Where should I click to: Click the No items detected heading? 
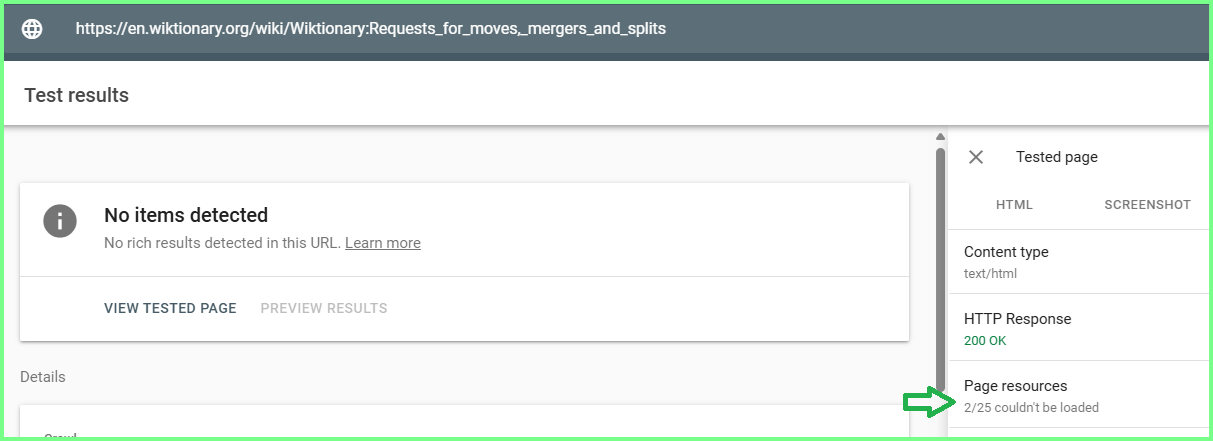tap(186, 215)
